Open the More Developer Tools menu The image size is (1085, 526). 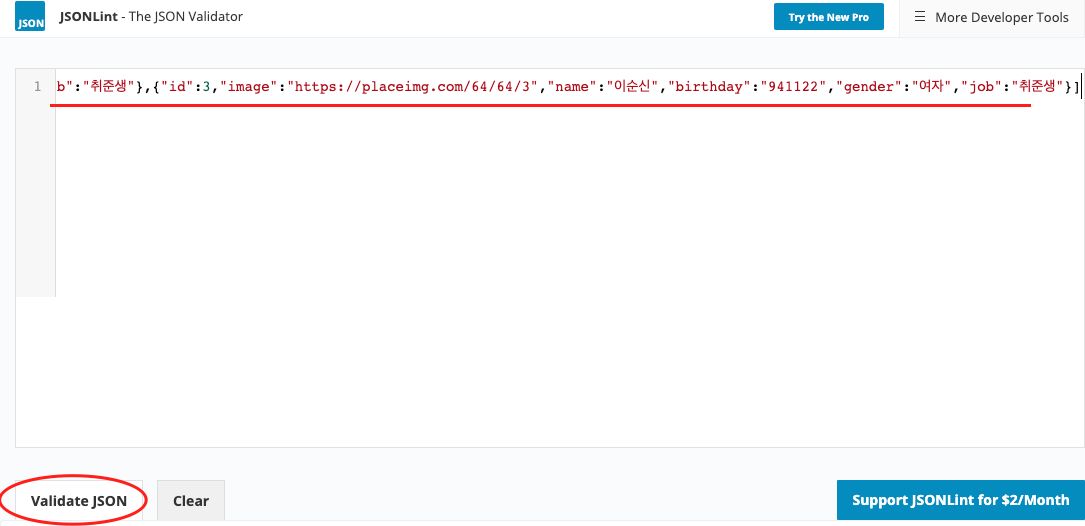[992, 17]
